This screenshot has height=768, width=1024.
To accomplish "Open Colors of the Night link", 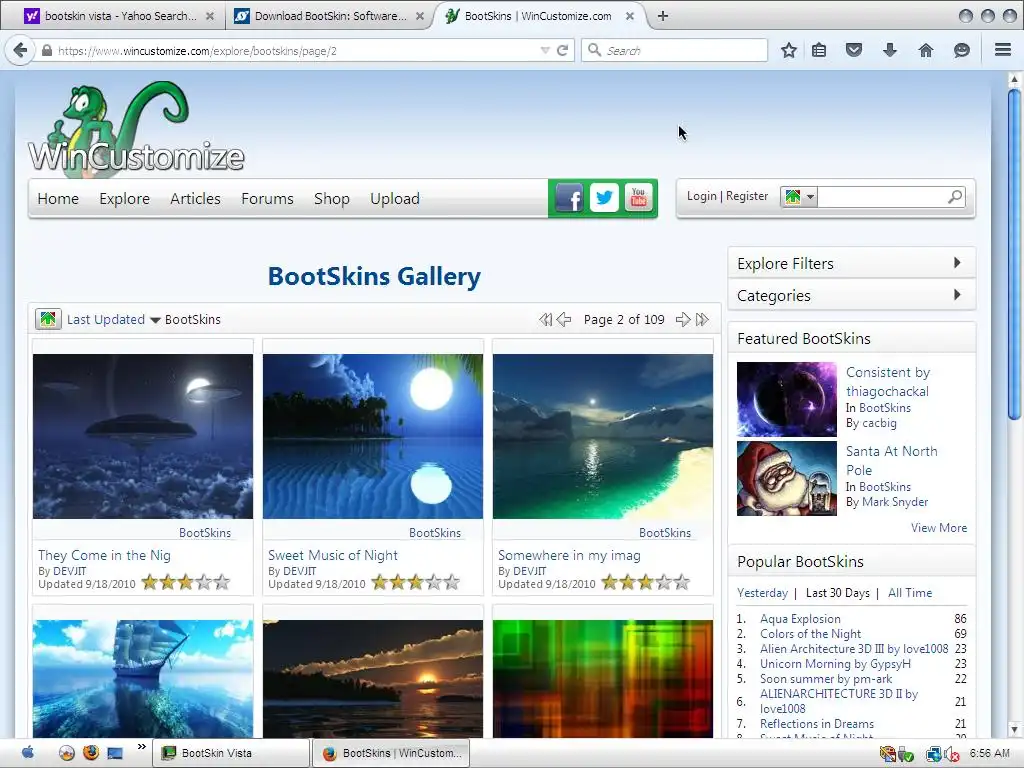I will pyautogui.click(x=810, y=633).
